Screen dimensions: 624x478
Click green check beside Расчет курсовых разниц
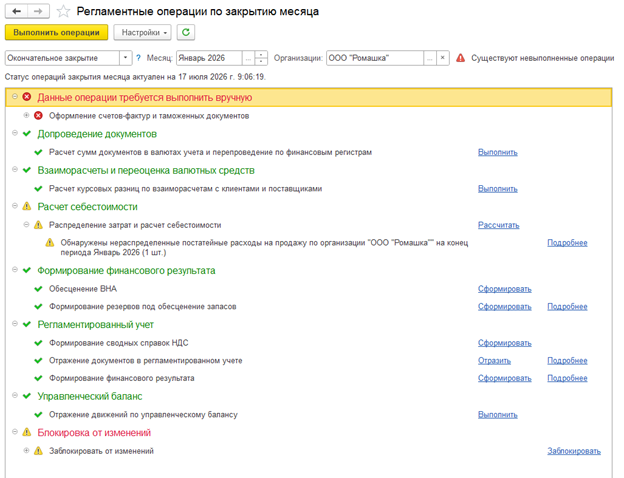point(38,189)
